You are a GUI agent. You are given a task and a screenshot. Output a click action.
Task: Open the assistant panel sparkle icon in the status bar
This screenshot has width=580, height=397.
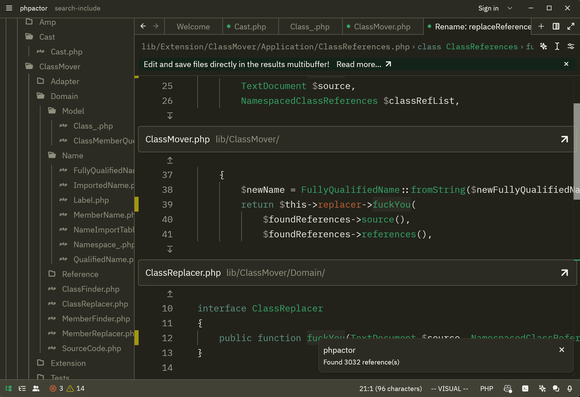542,388
